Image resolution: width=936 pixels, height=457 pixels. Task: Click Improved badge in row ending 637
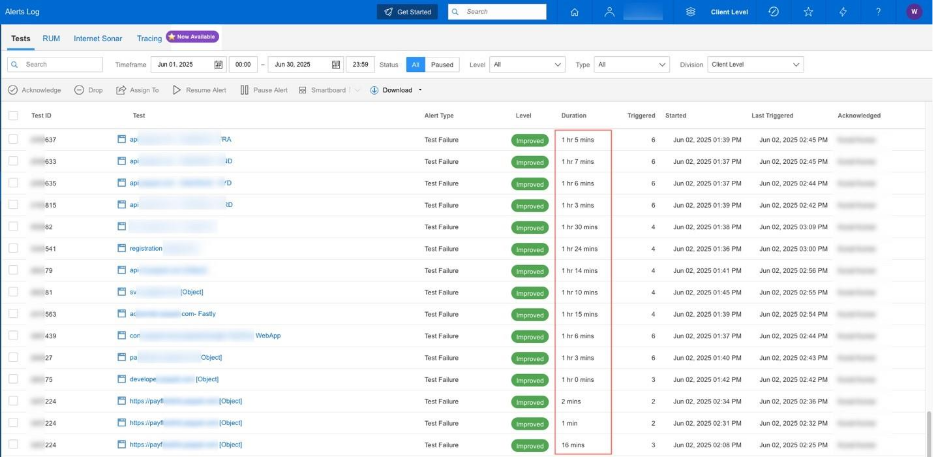click(529, 141)
